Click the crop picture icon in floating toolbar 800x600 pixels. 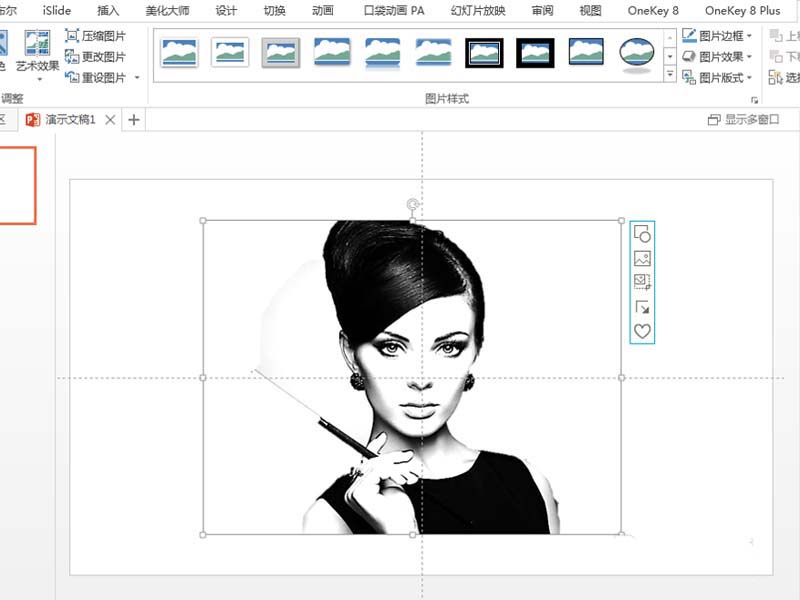[642, 282]
